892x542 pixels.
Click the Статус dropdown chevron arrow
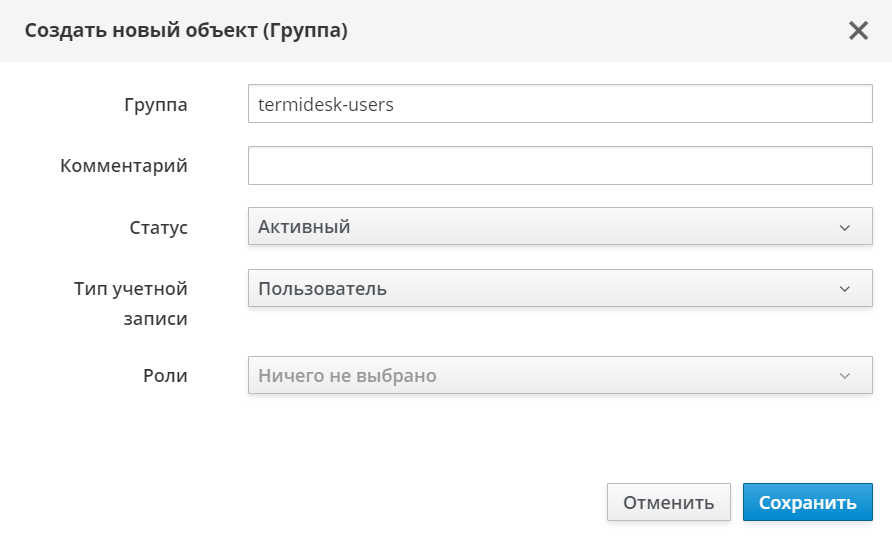pyautogui.click(x=845, y=227)
